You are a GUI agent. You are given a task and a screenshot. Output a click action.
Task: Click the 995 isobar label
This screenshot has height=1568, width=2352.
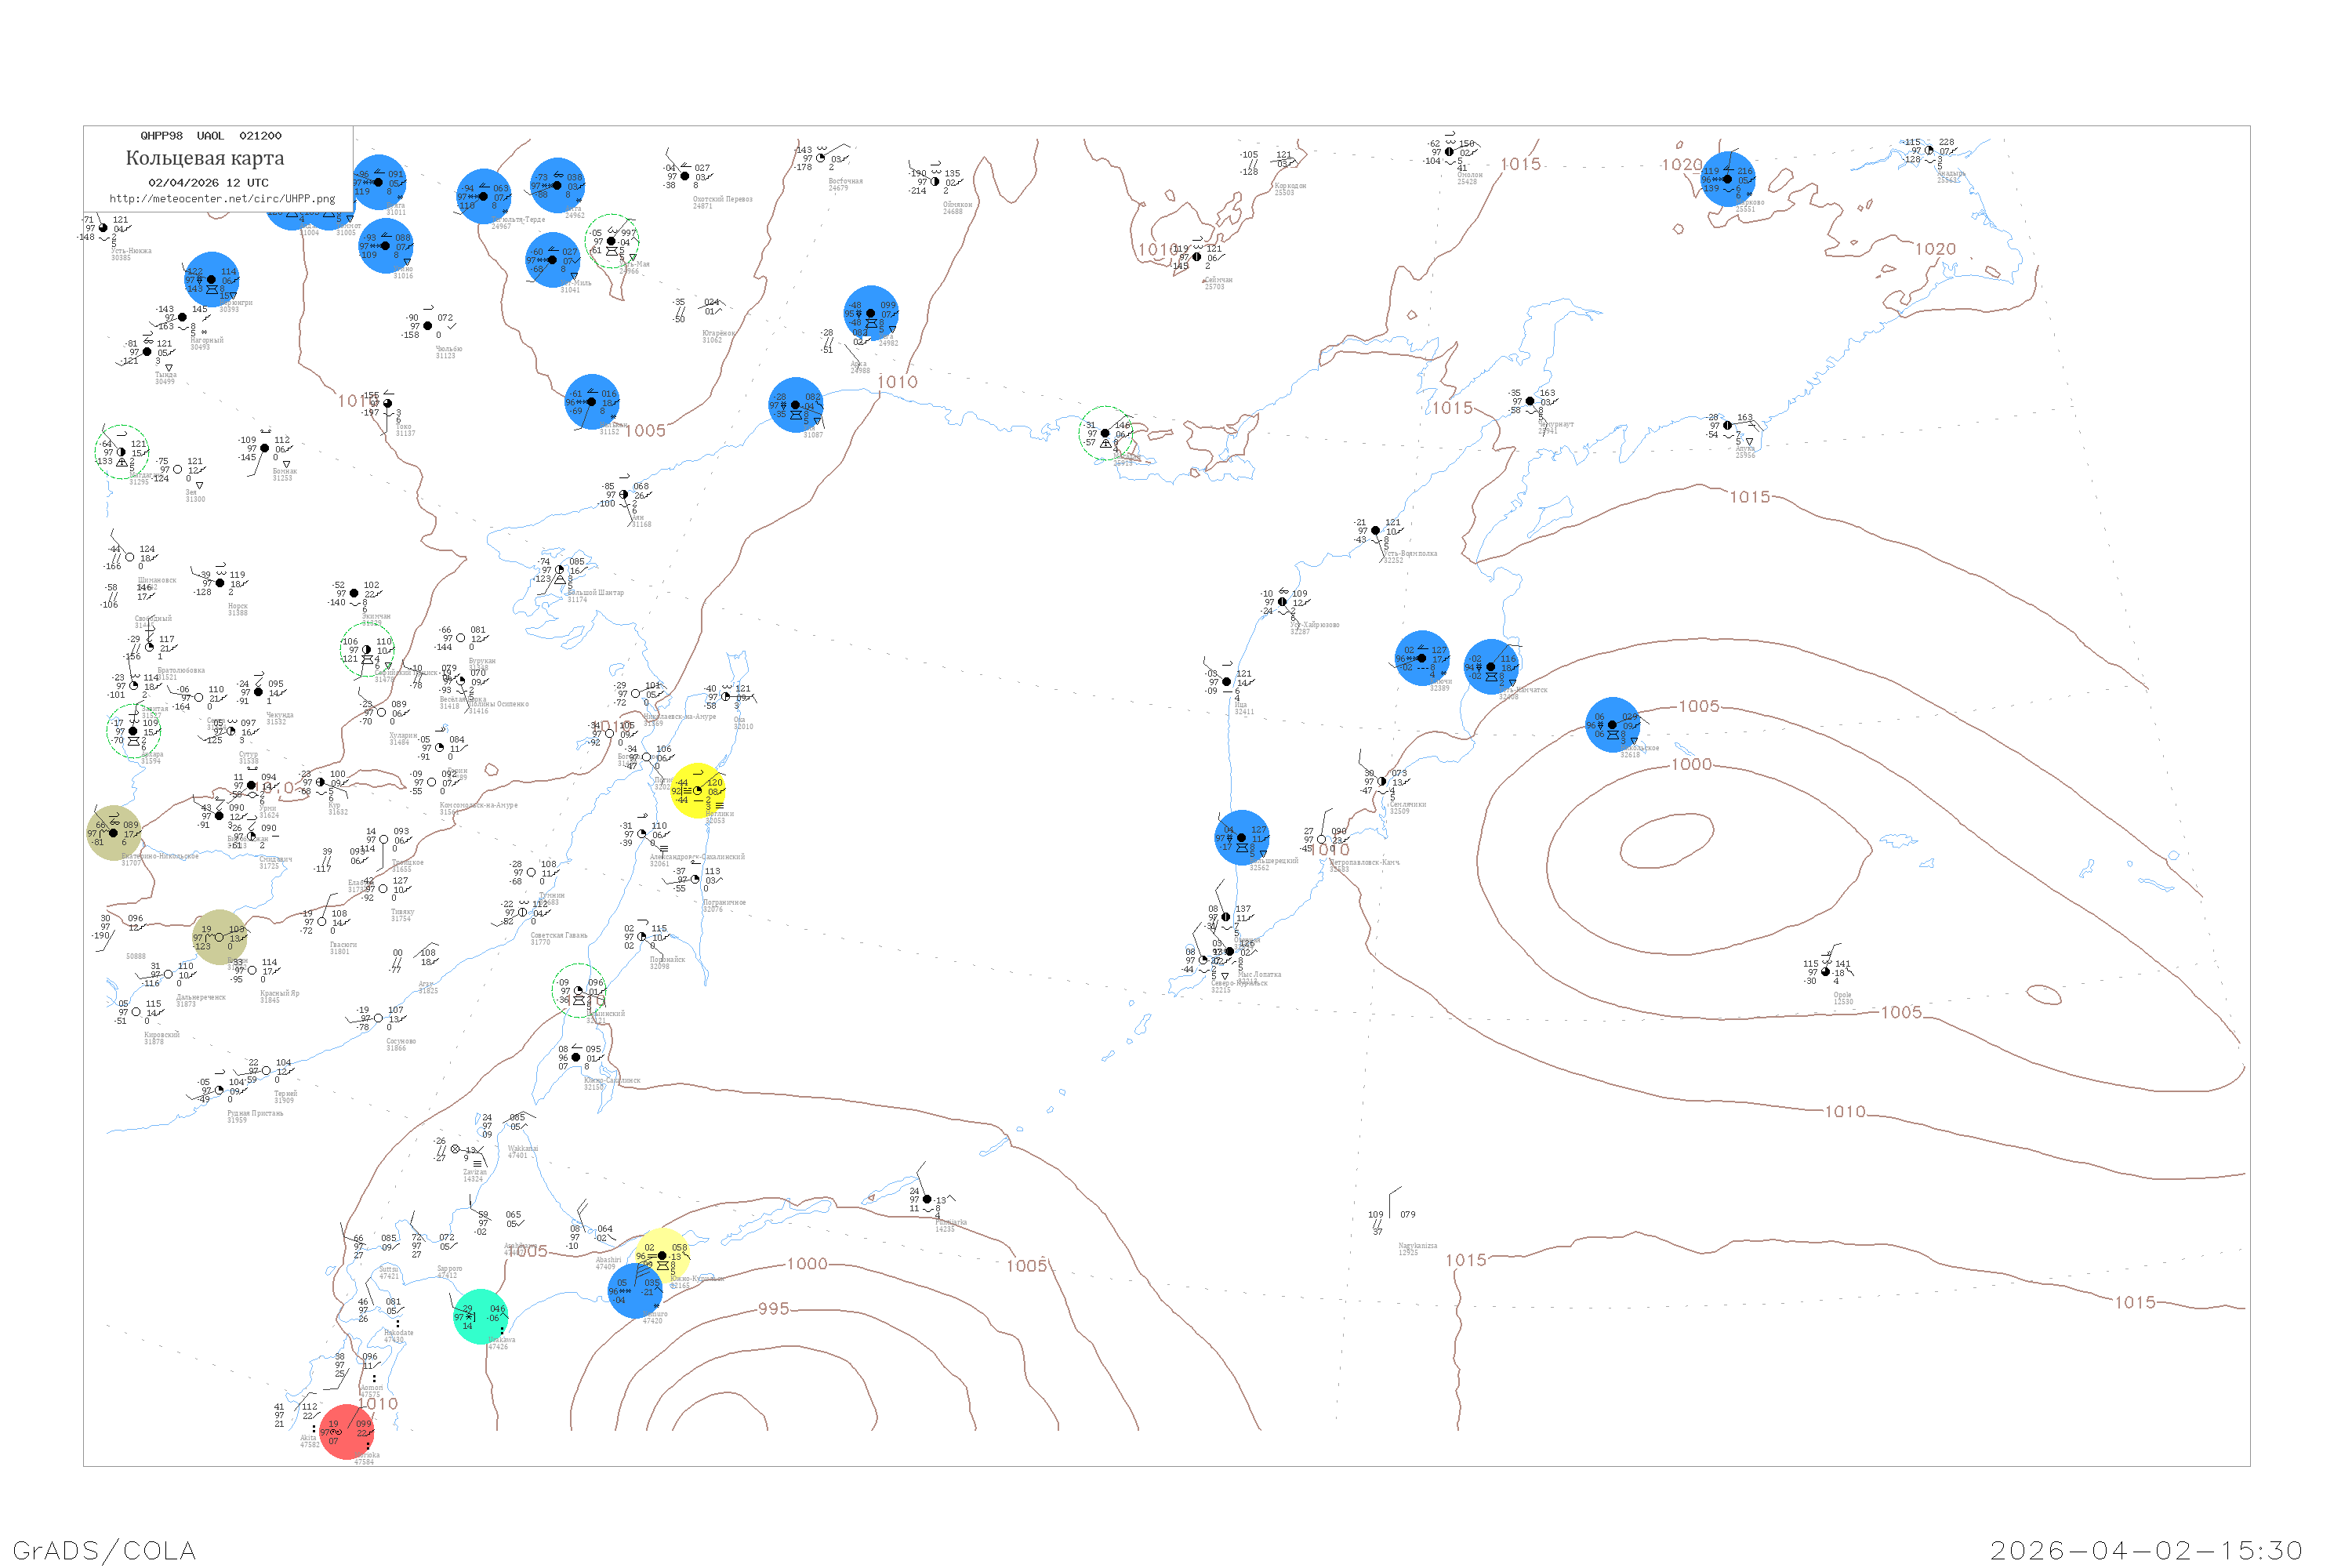(773, 1309)
